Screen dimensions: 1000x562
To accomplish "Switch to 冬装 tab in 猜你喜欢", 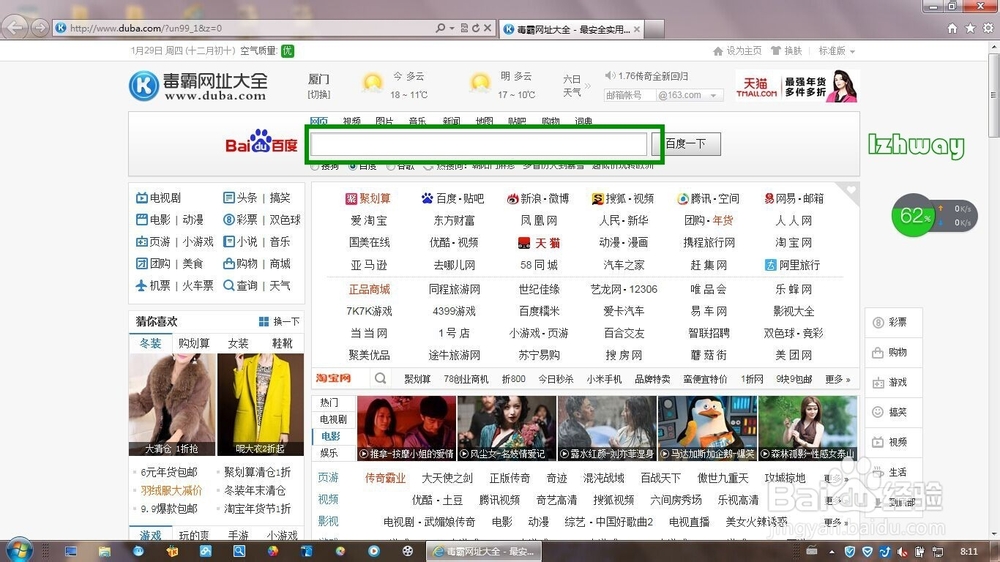I will 151,343.
